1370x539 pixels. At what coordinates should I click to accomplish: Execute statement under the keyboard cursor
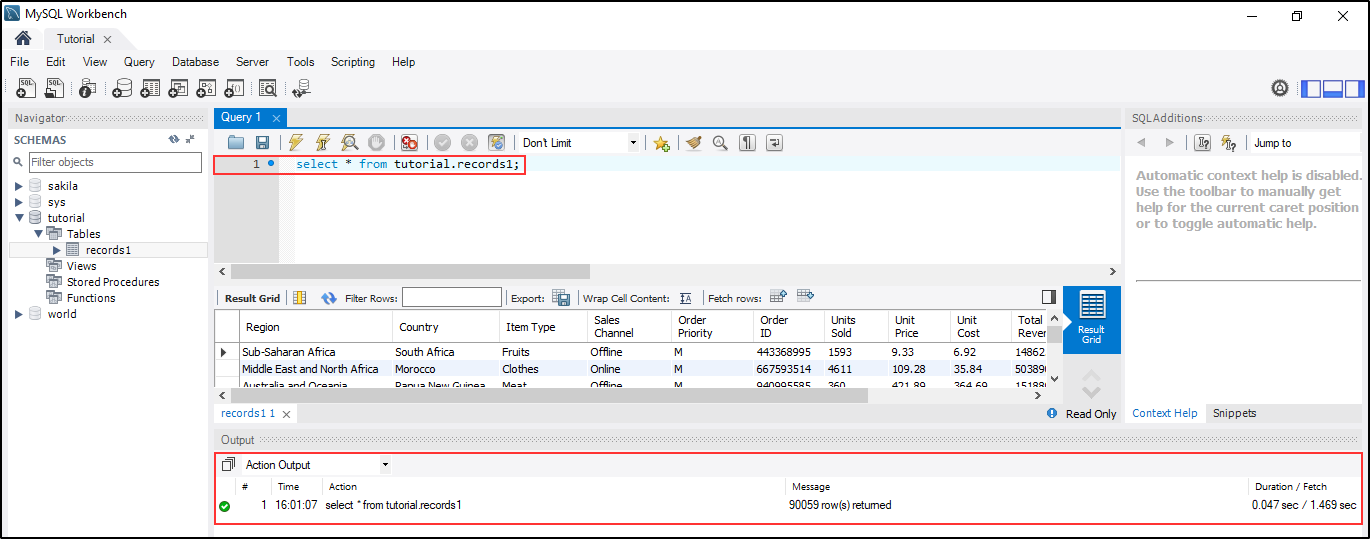pyautogui.click(x=323, y=143)
